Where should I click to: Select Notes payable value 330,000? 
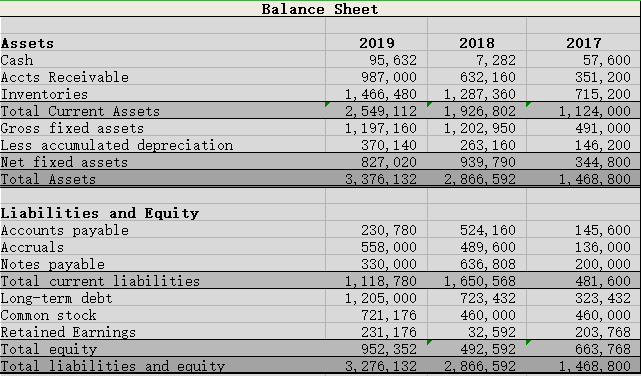389,264
